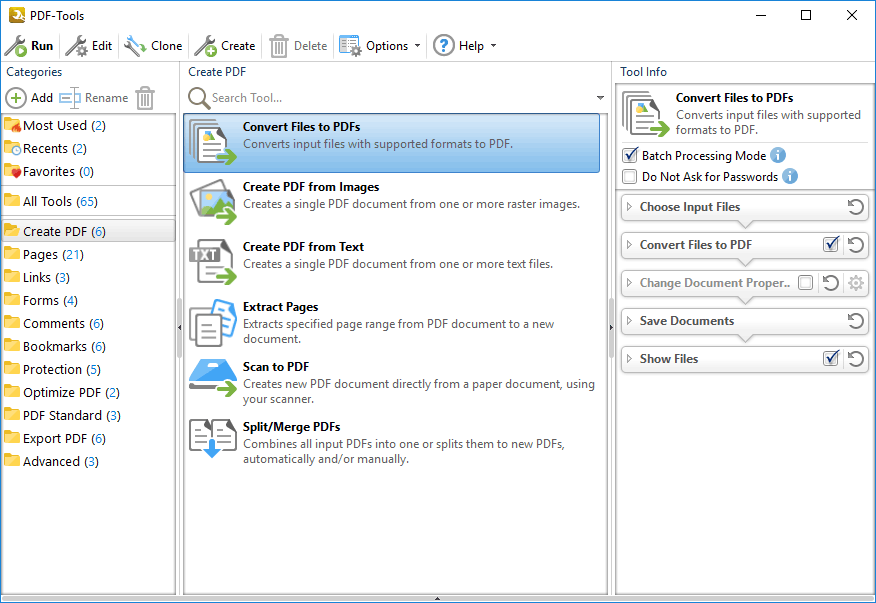876x603 pixels.
Task: Select the Create PDF from Text icon
Action: 212,262
